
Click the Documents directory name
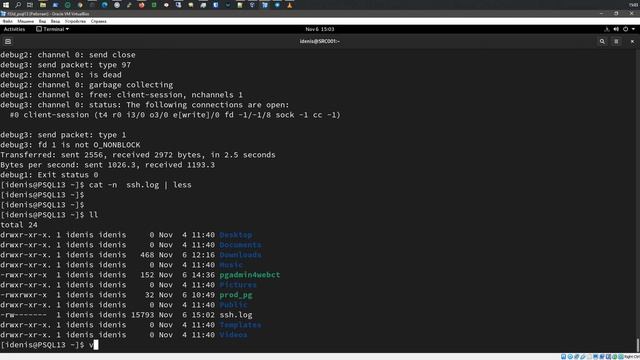pyautogui.click(x=240, y=245)
